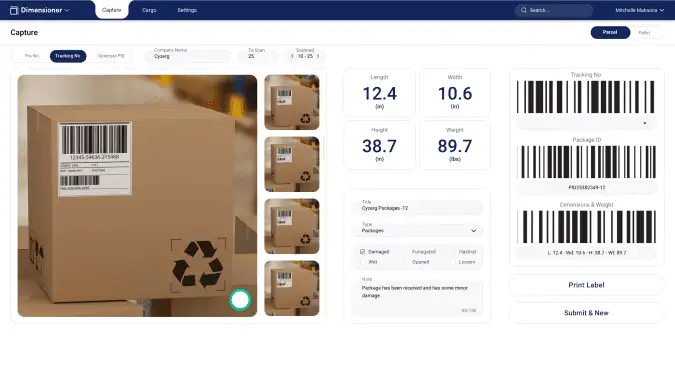Click the Submit & New button
The image size is (675, 373).
(586, 313)
